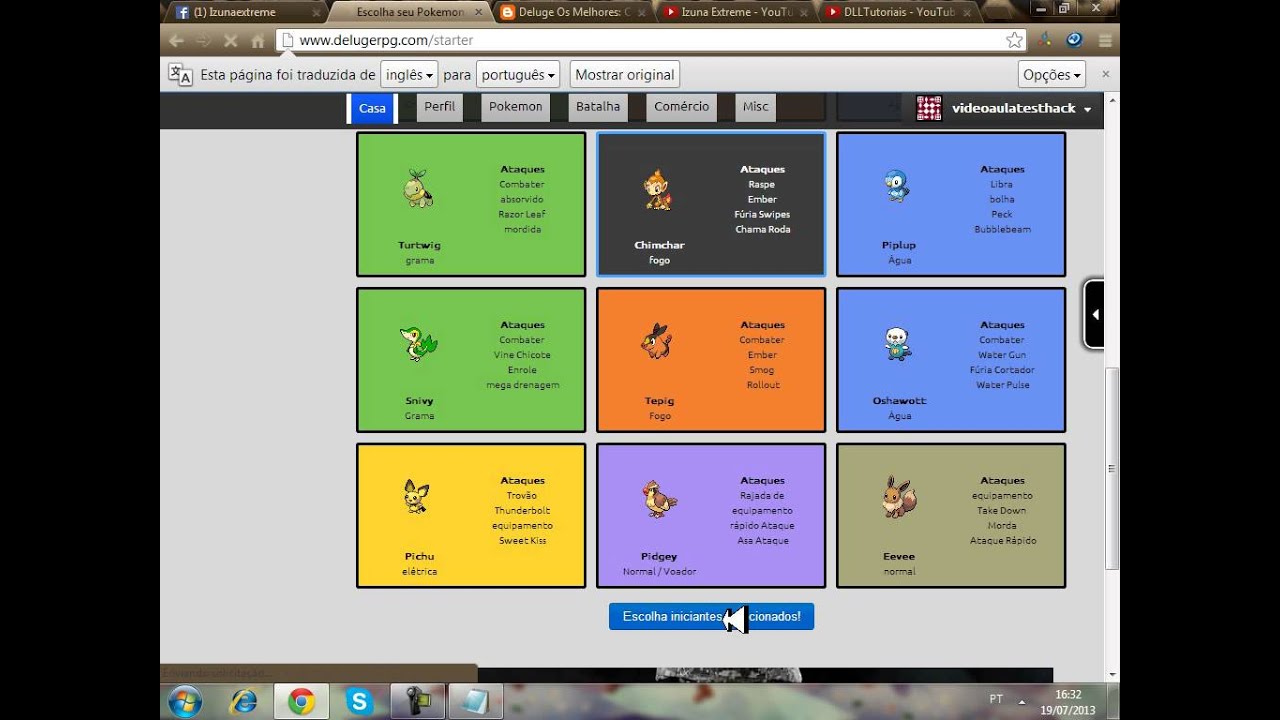Click the PT language indicator in tray
The height and width of the screenshot is (720, 1280).
click(x=996, y=700)
